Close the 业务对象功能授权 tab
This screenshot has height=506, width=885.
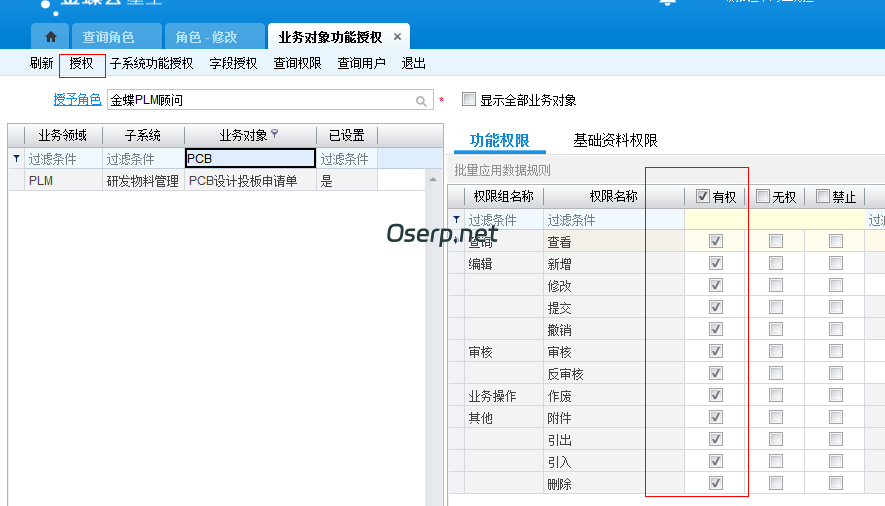pos(397,37)
